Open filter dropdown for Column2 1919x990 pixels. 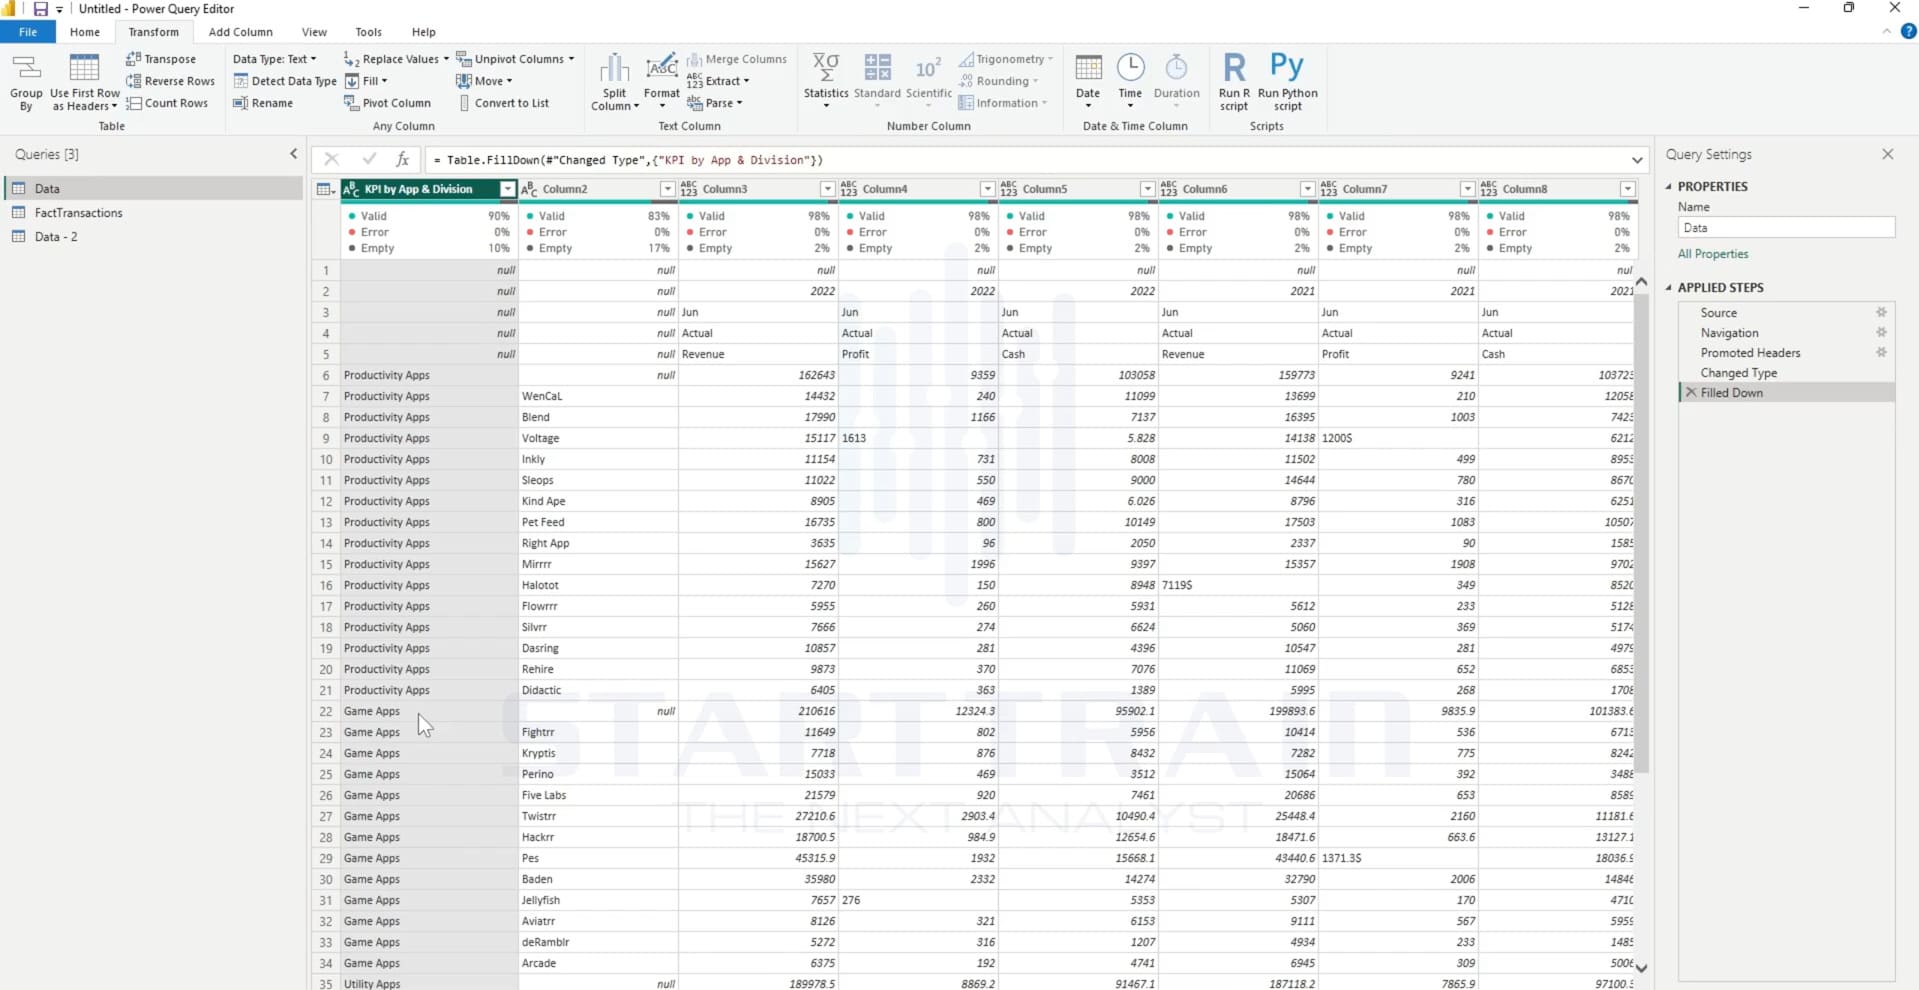(x=667, y=189)
